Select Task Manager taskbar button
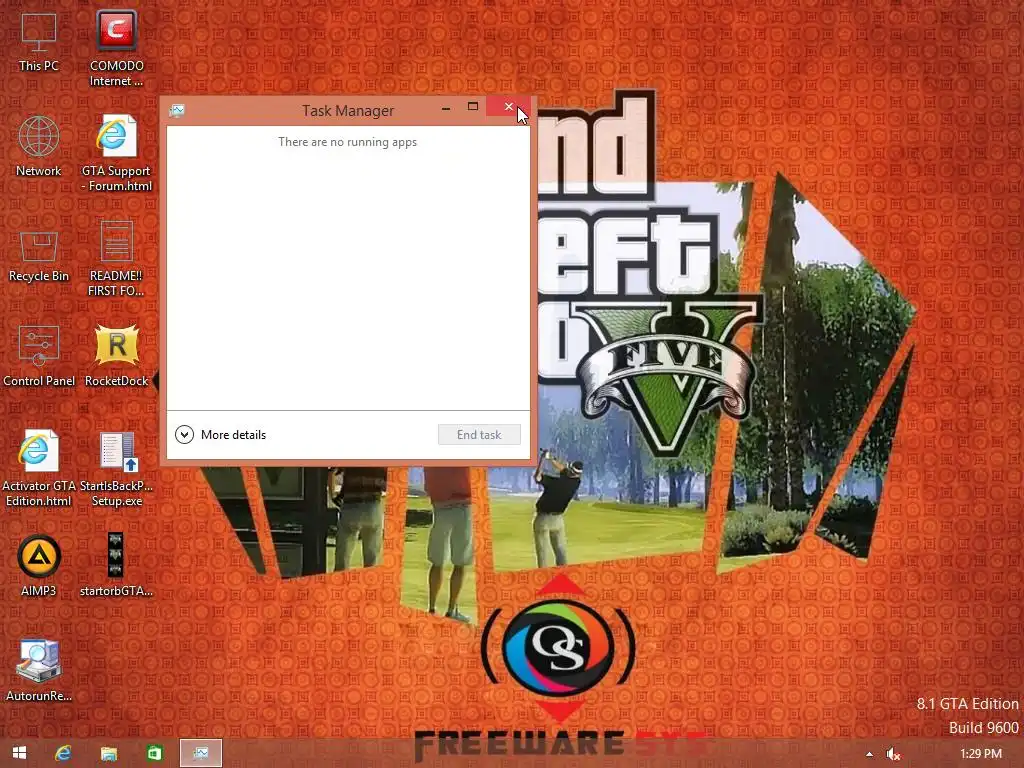The height and width of the screenshot is (768, 1024). [x=200, y=753]
